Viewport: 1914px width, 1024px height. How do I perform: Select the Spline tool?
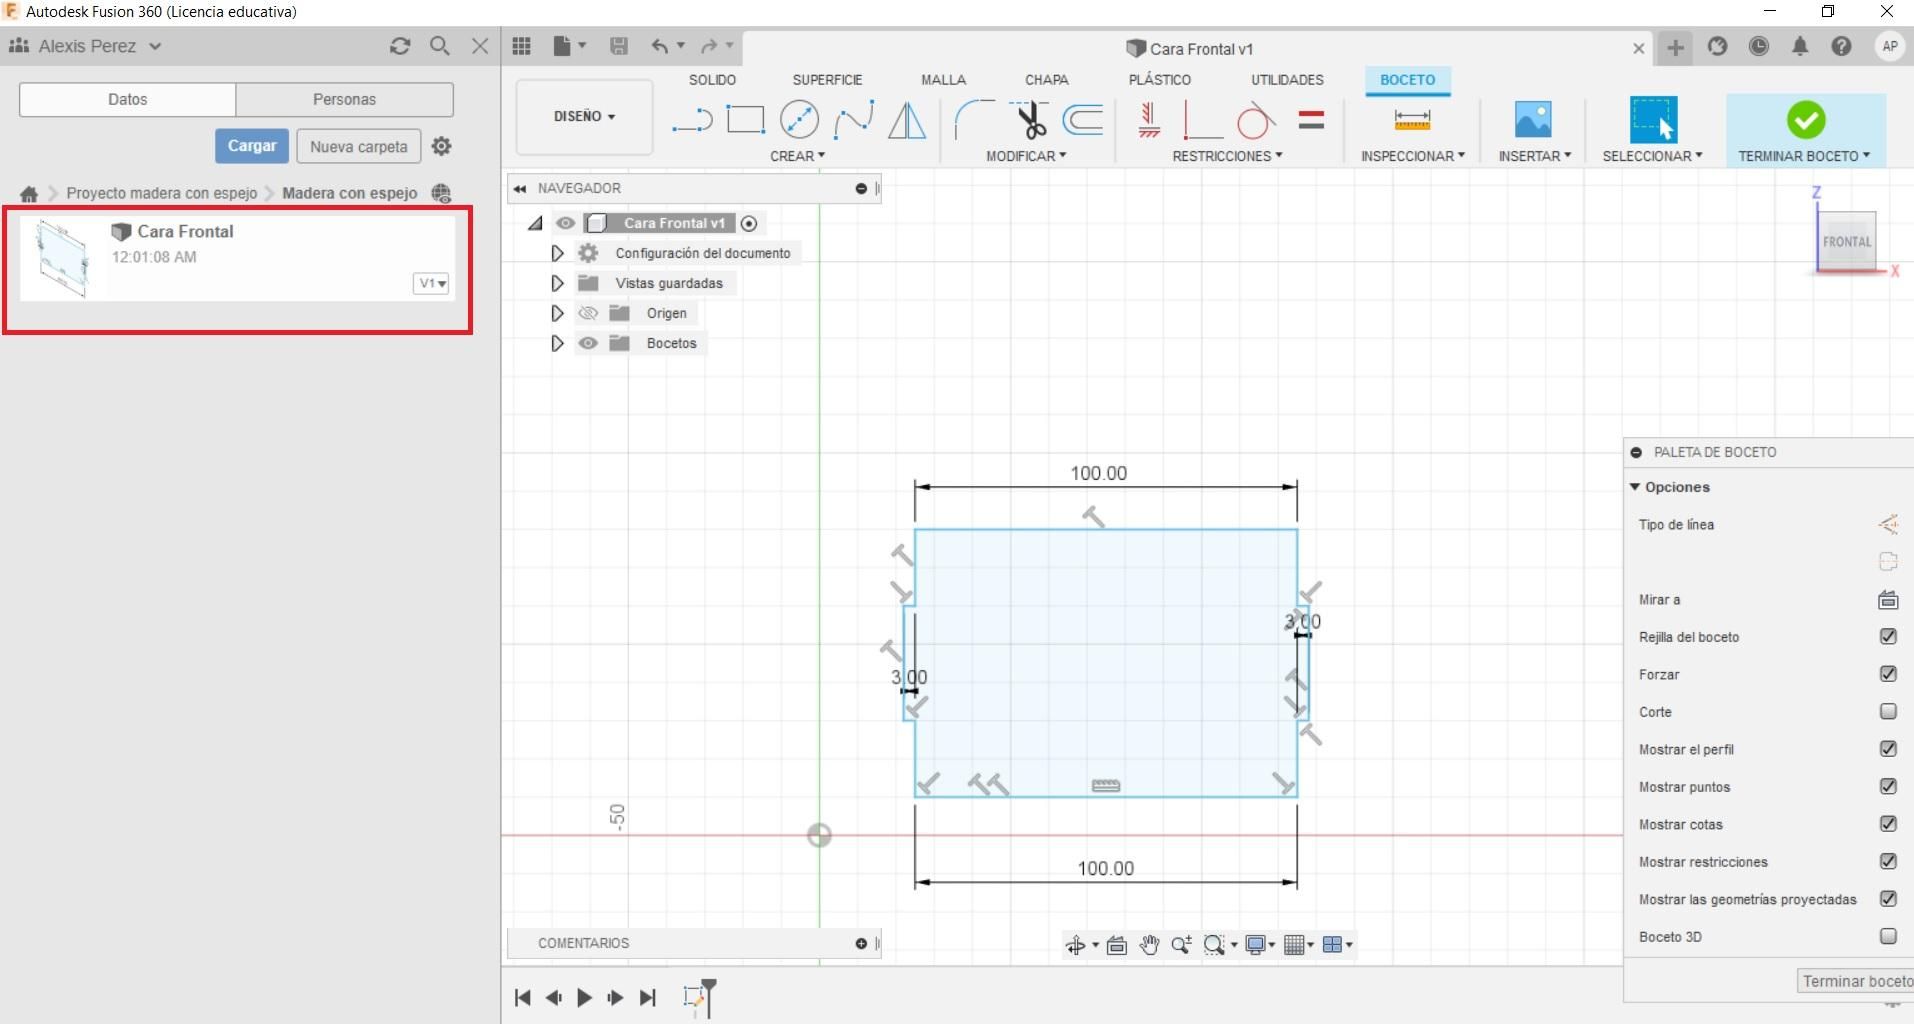pyautogui.click(x=853, y=120)
